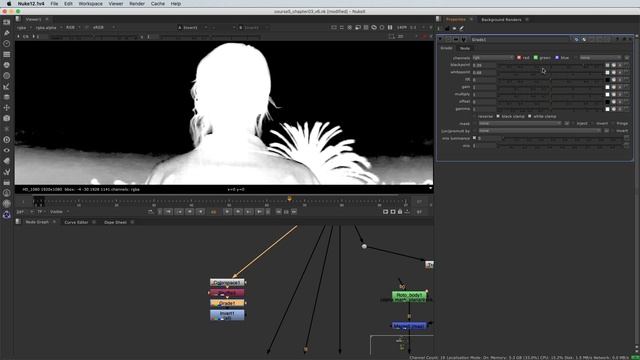Switch to the Curve Editor tab

[x=76, y=222]
